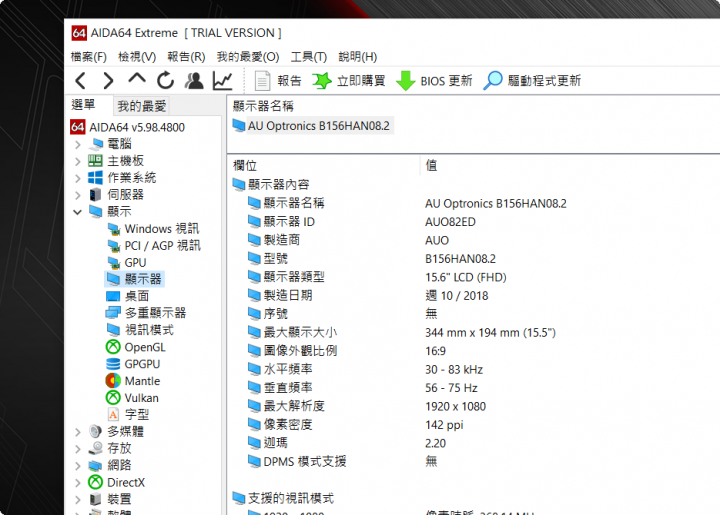Viewport: 720px width, 515px height.
Task: Select the 字型 font icon
Action: tap(113, 414)
